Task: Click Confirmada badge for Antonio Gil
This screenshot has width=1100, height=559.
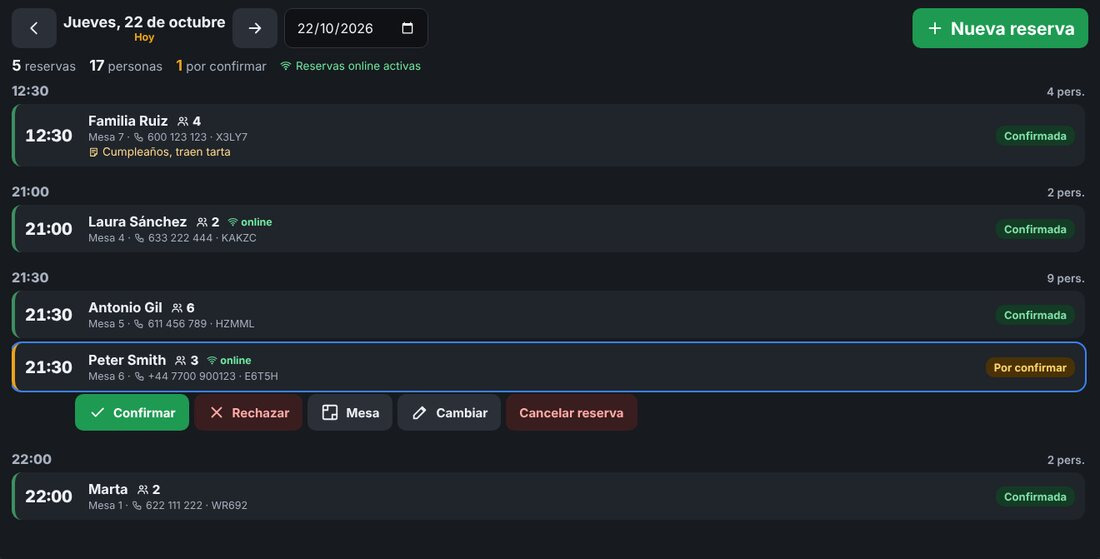Action: coord(1035,315)
